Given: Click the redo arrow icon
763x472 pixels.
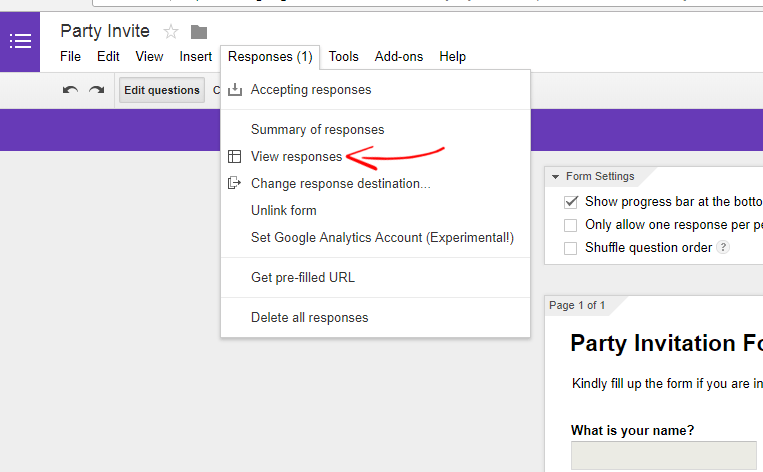Looking at the screenshot, I should 96,90.
